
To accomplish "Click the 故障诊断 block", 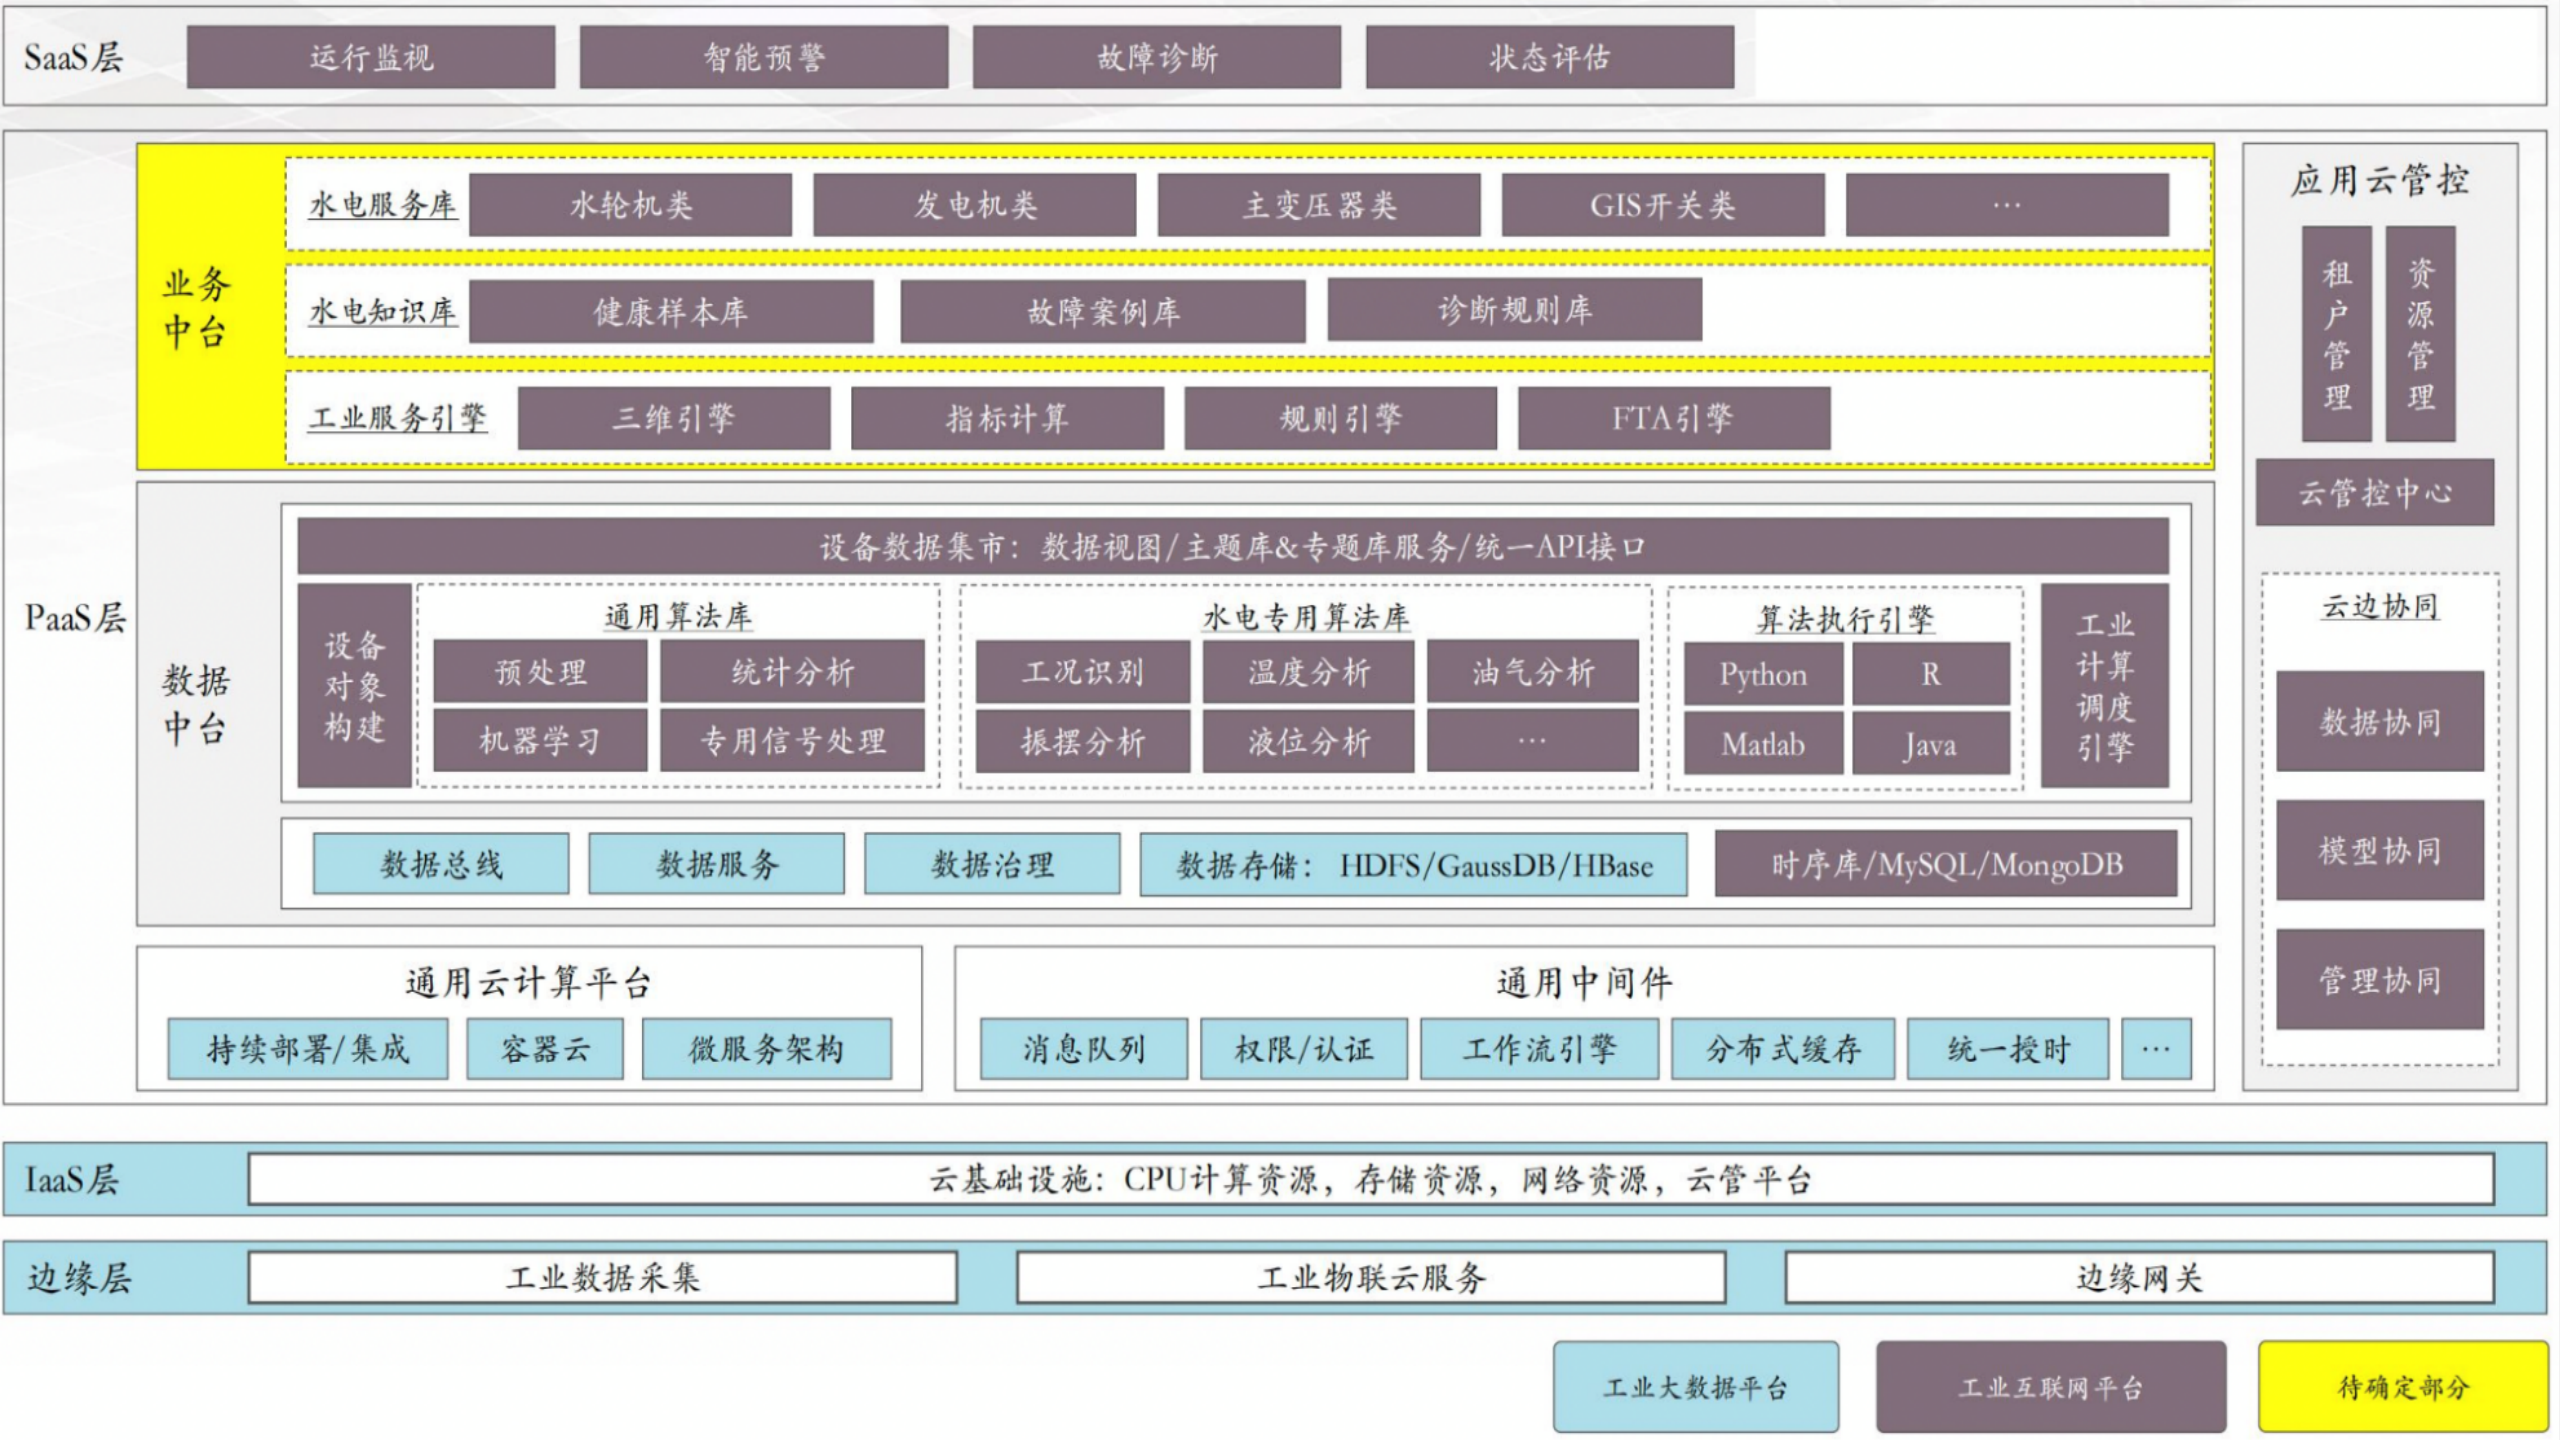I will click(1157, 57).
